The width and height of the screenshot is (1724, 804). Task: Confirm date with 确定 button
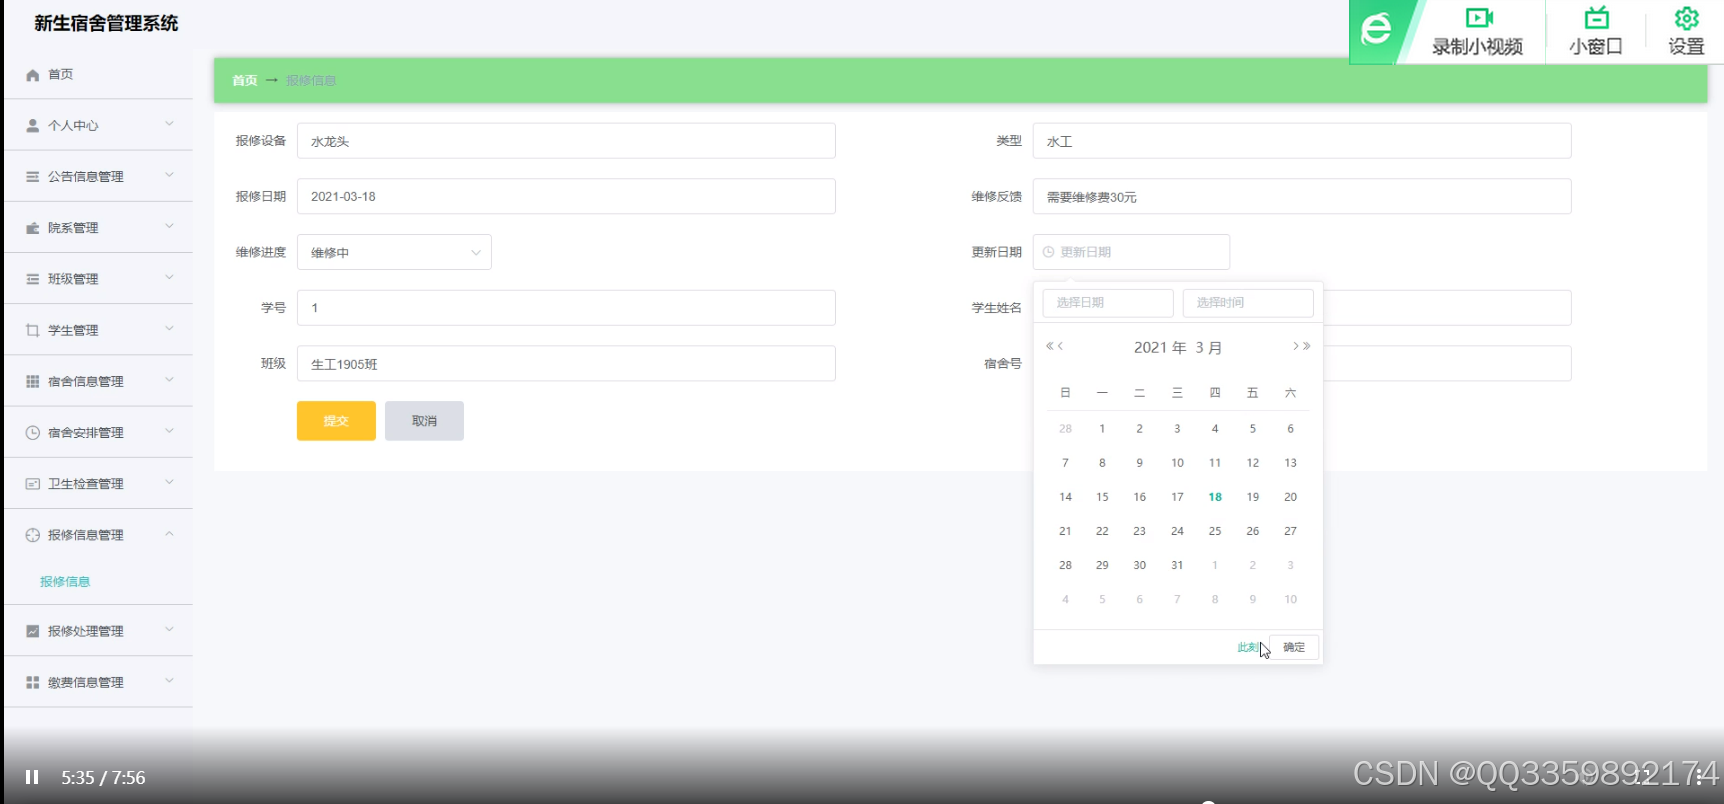(x=1294, y=647)
